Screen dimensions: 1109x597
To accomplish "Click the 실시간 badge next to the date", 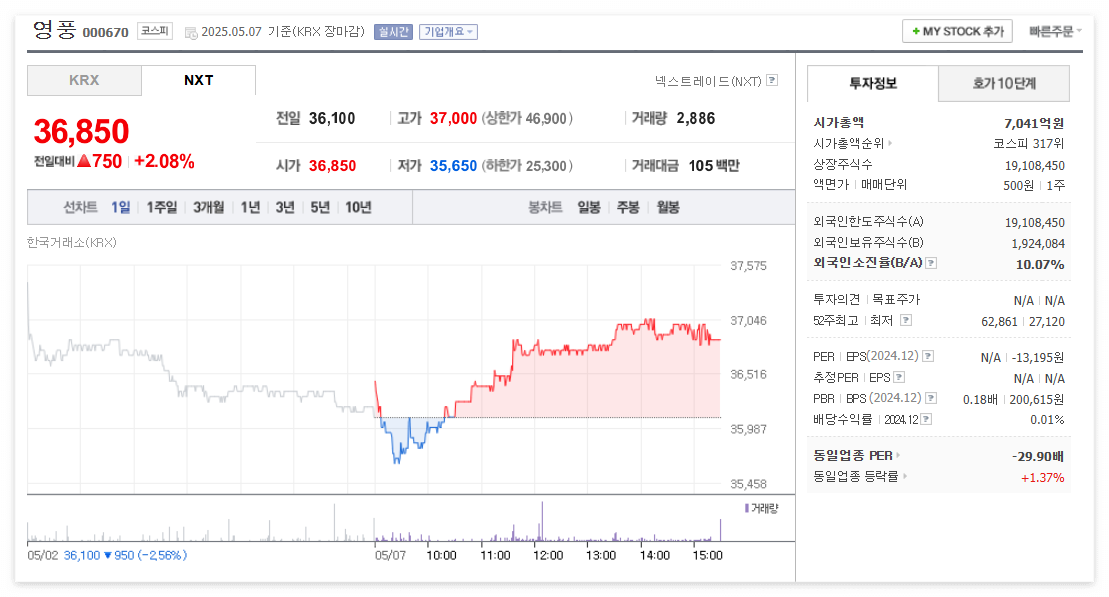I will coord(394,31).
